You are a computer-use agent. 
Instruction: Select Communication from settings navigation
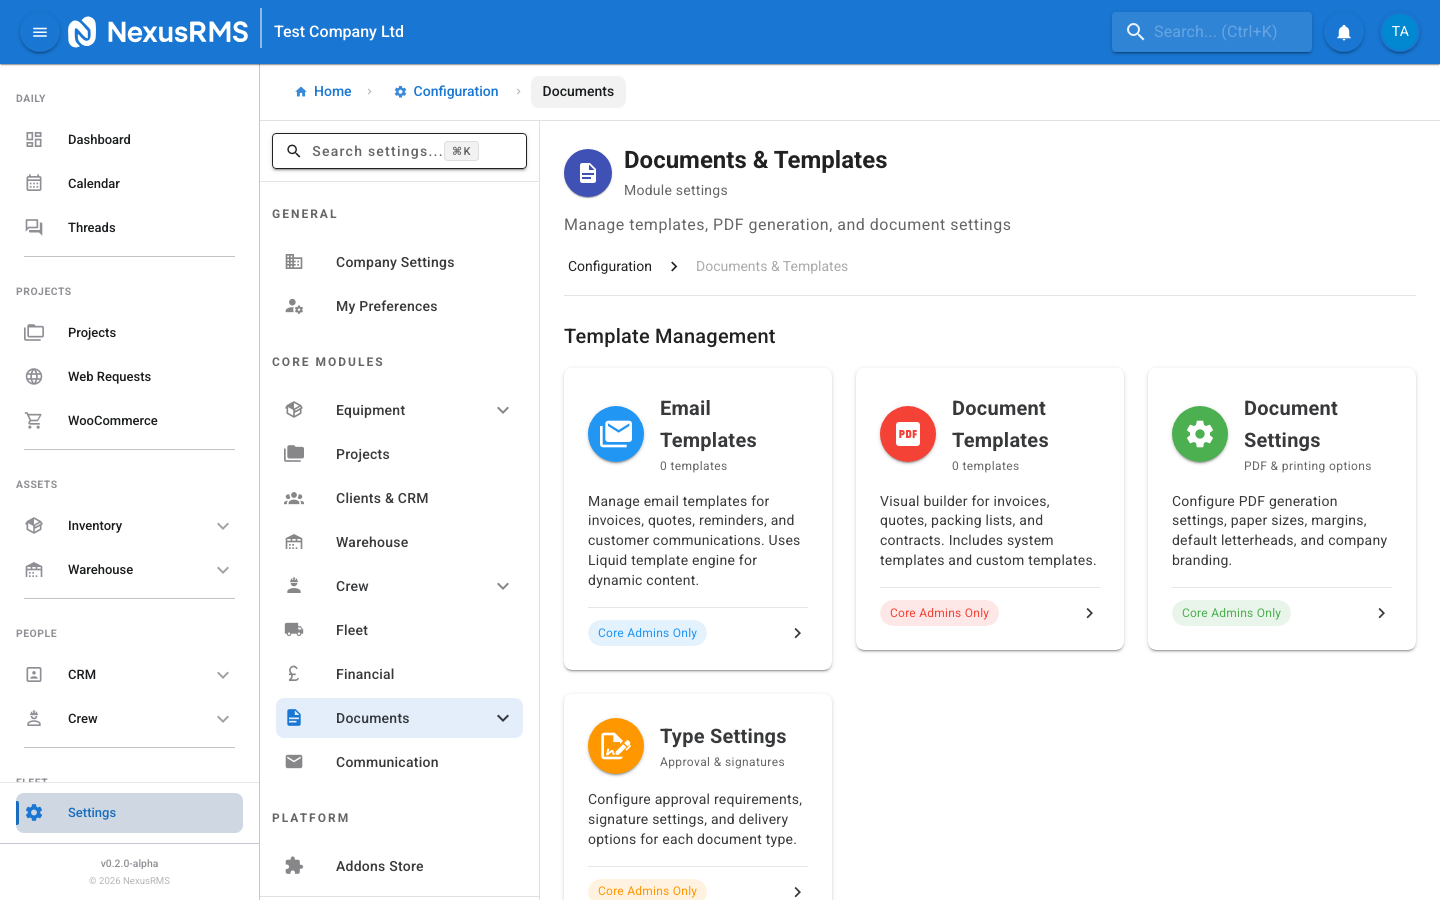[387, 761]
